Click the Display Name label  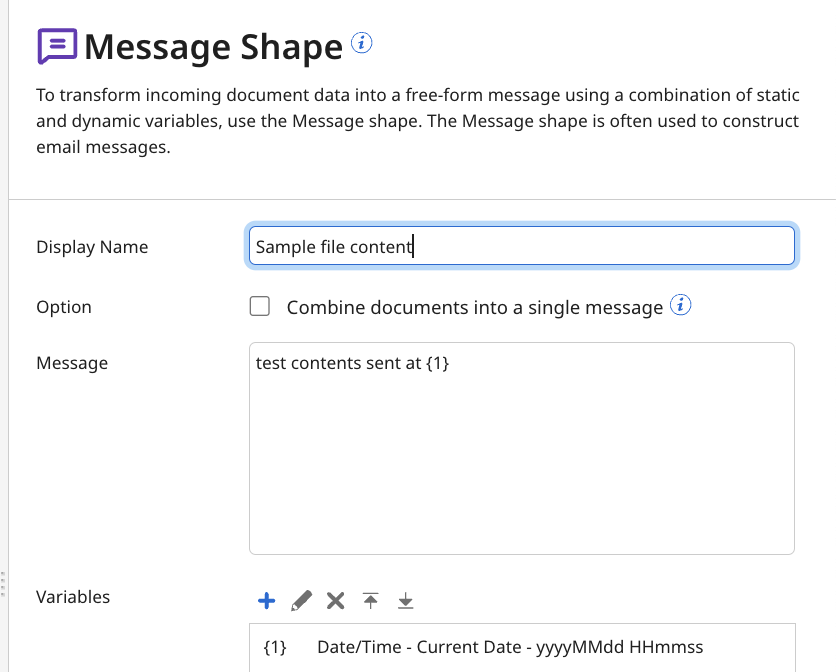(x=92, y=246)
